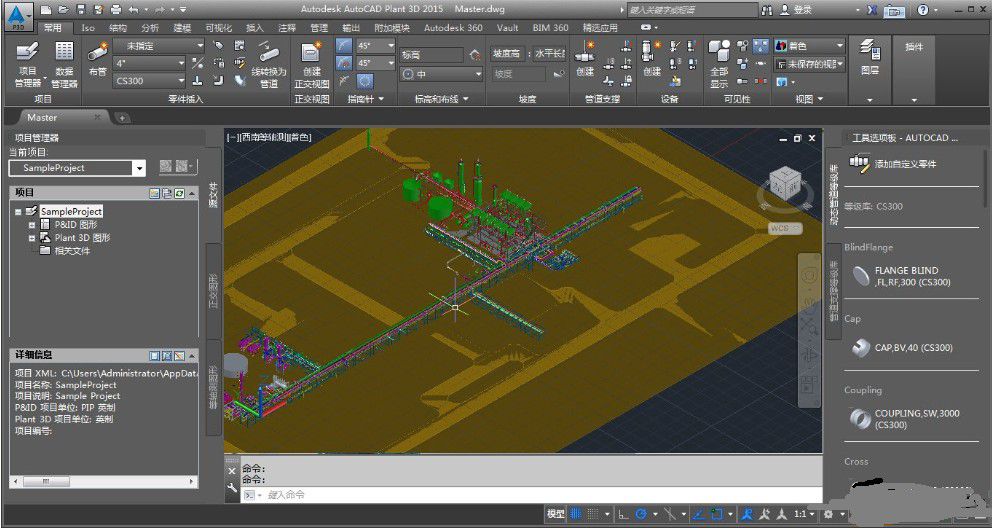Click the Autodesk Exchange X icon
This screenshot has width=992, height=528.
pyautogui.click(x=872, y=10)
